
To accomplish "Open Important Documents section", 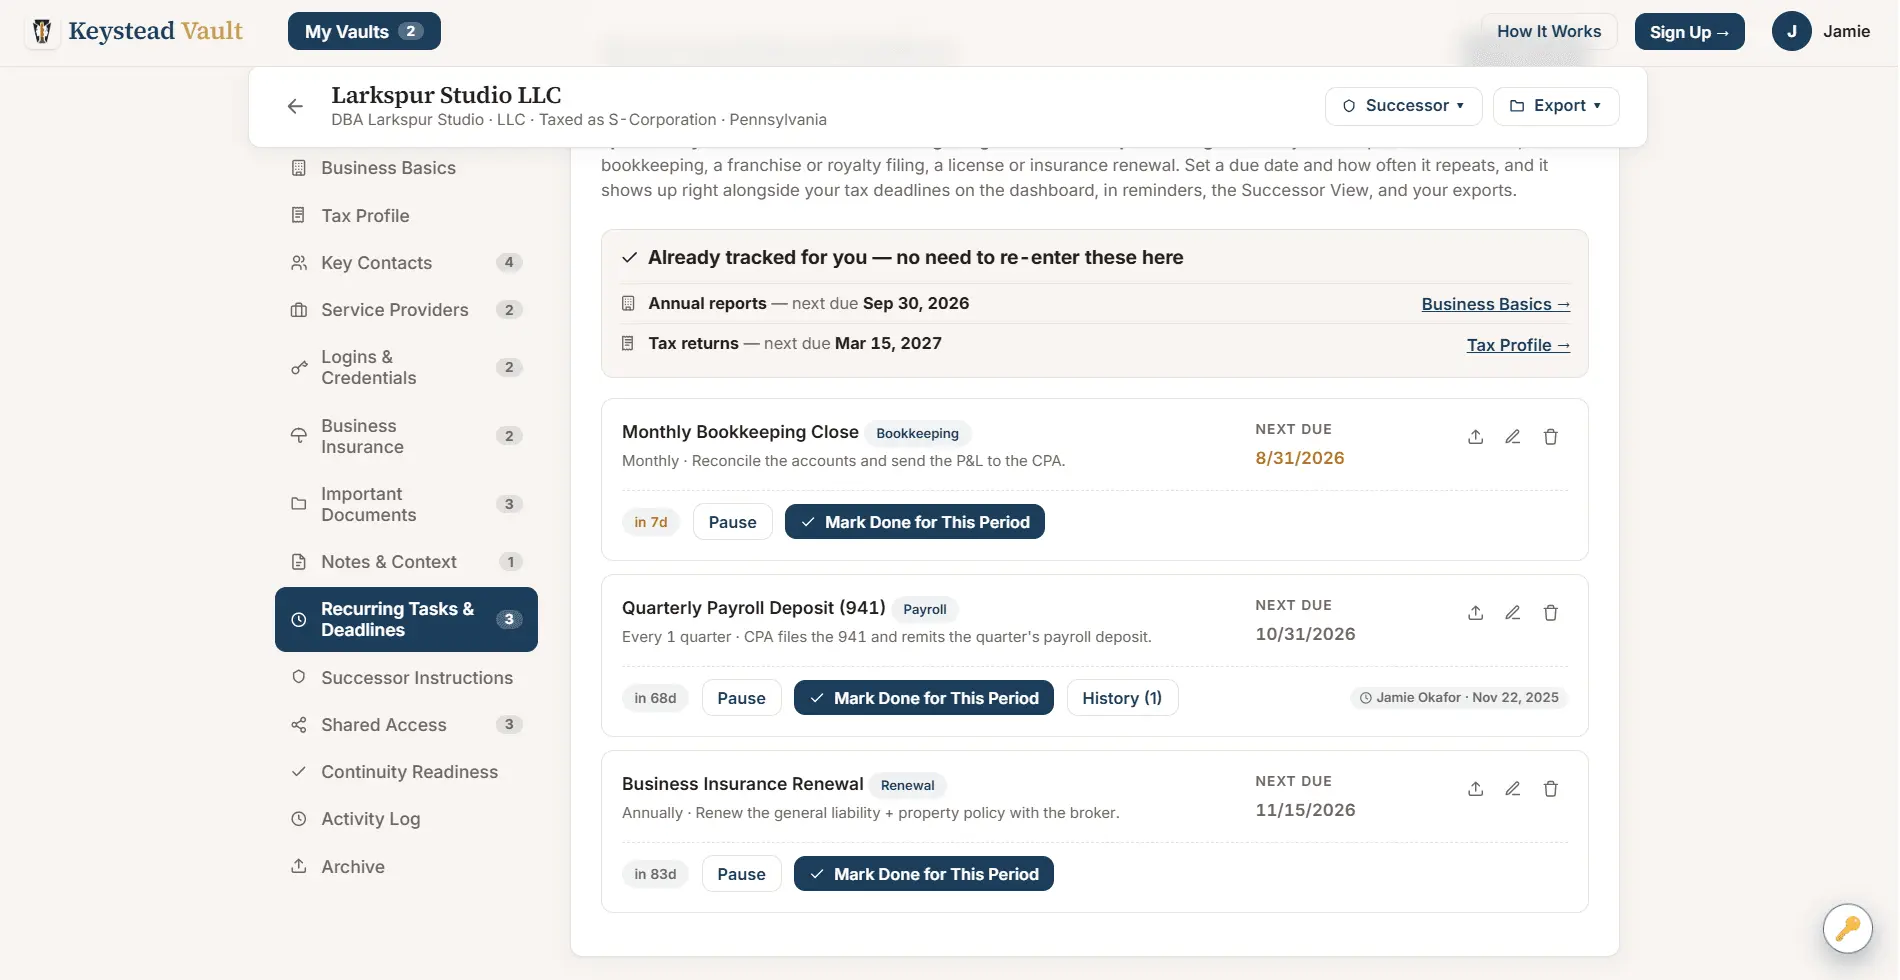I will pyautogui.click(x=406, y=504).
